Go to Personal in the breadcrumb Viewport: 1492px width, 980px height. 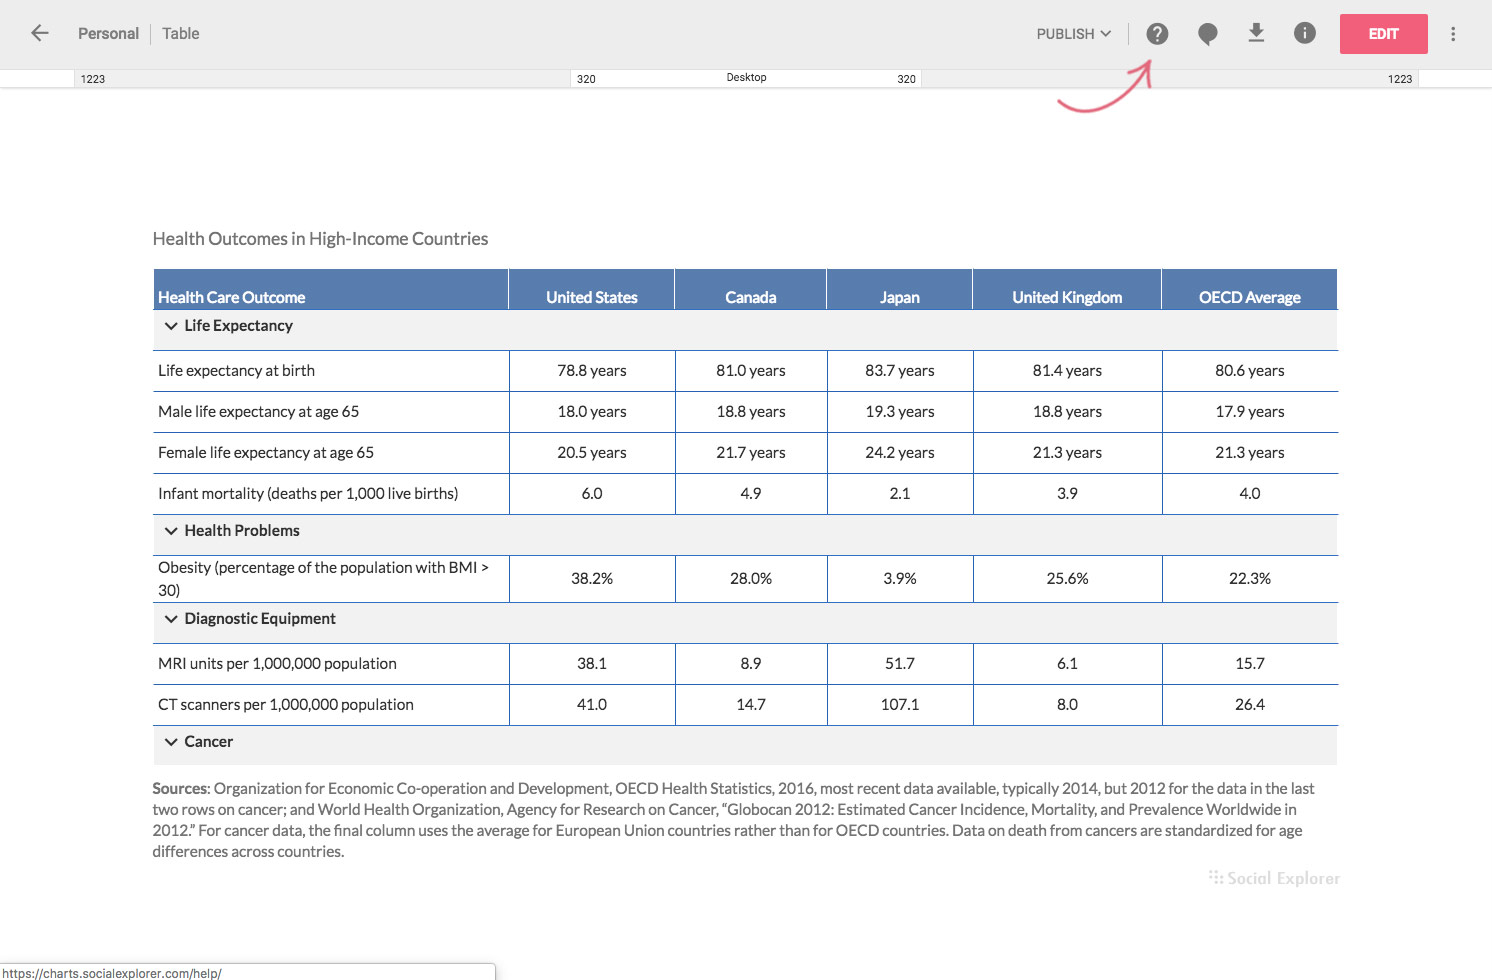[x=108, y=34]
